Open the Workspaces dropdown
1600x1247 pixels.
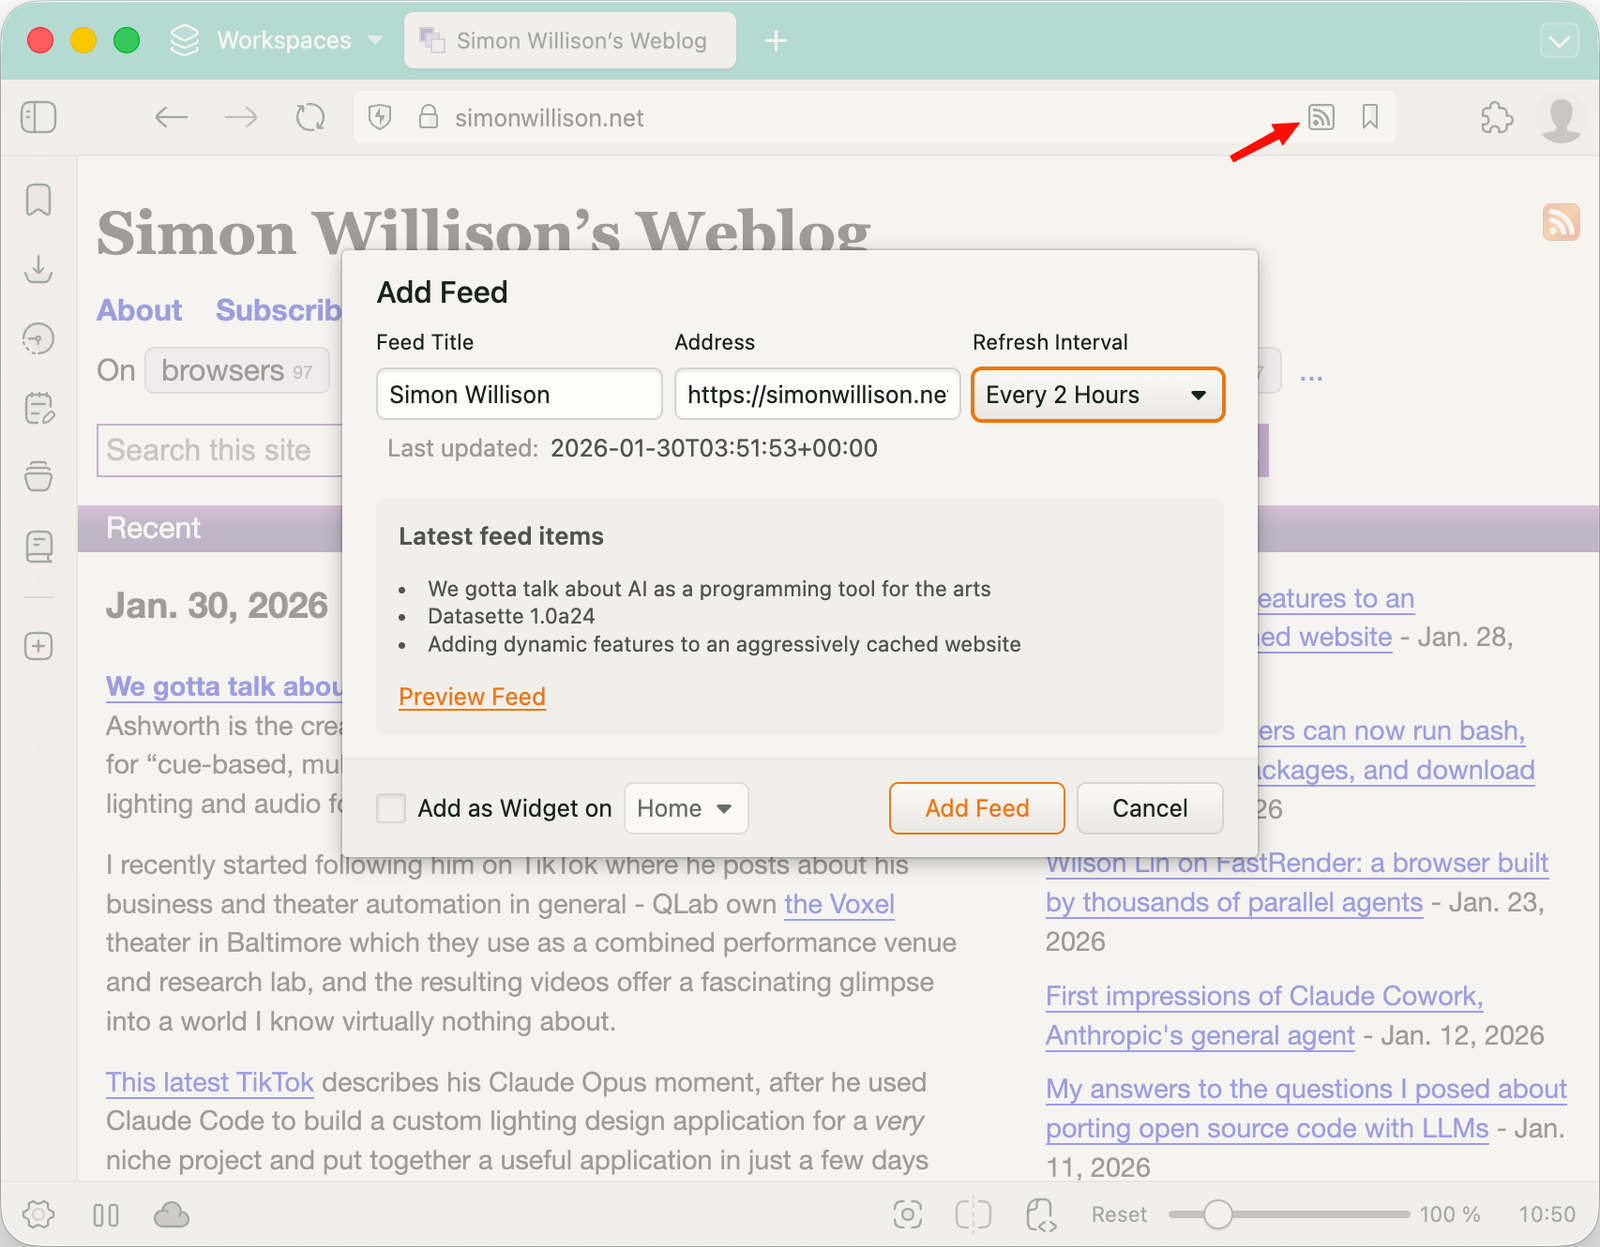(x=277, y=41)
